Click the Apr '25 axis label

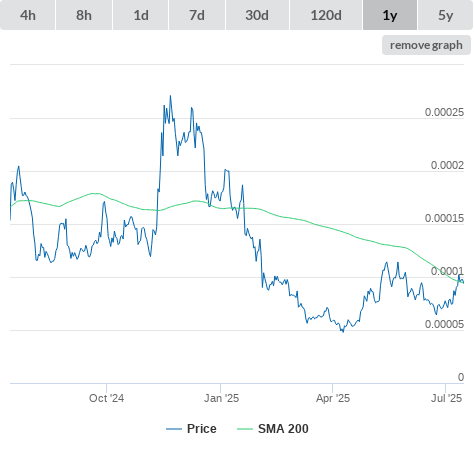[333, 398]
